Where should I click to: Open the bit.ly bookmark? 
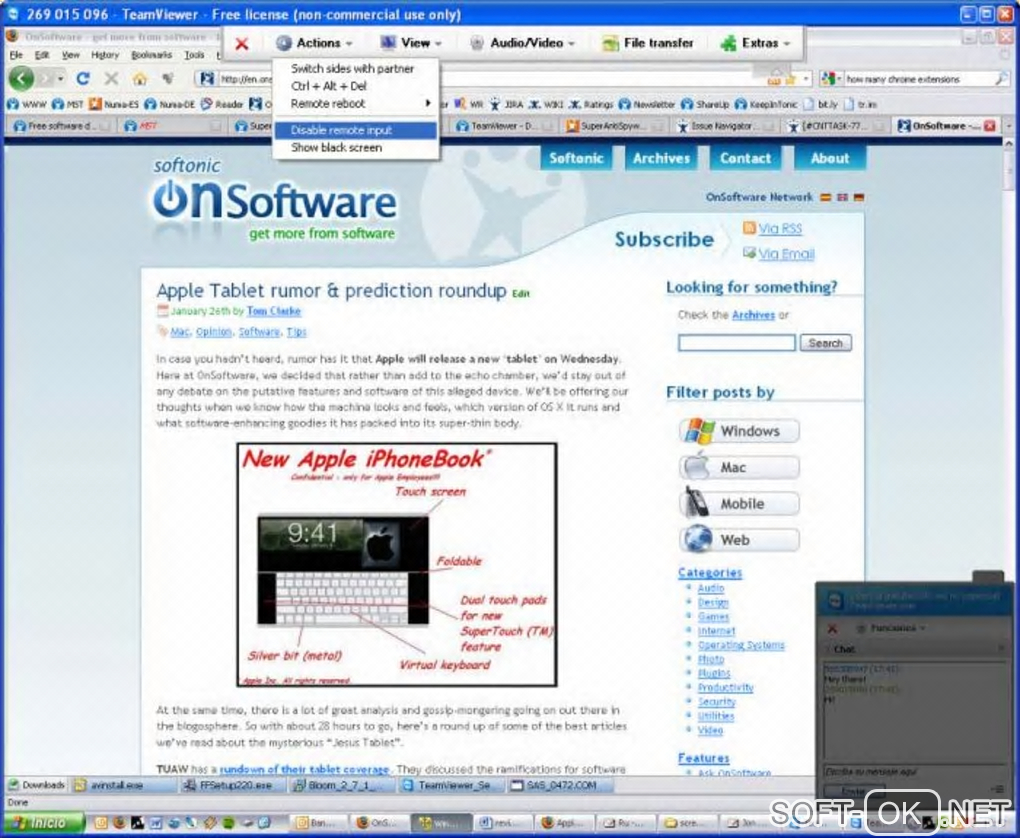pos(821,104)
